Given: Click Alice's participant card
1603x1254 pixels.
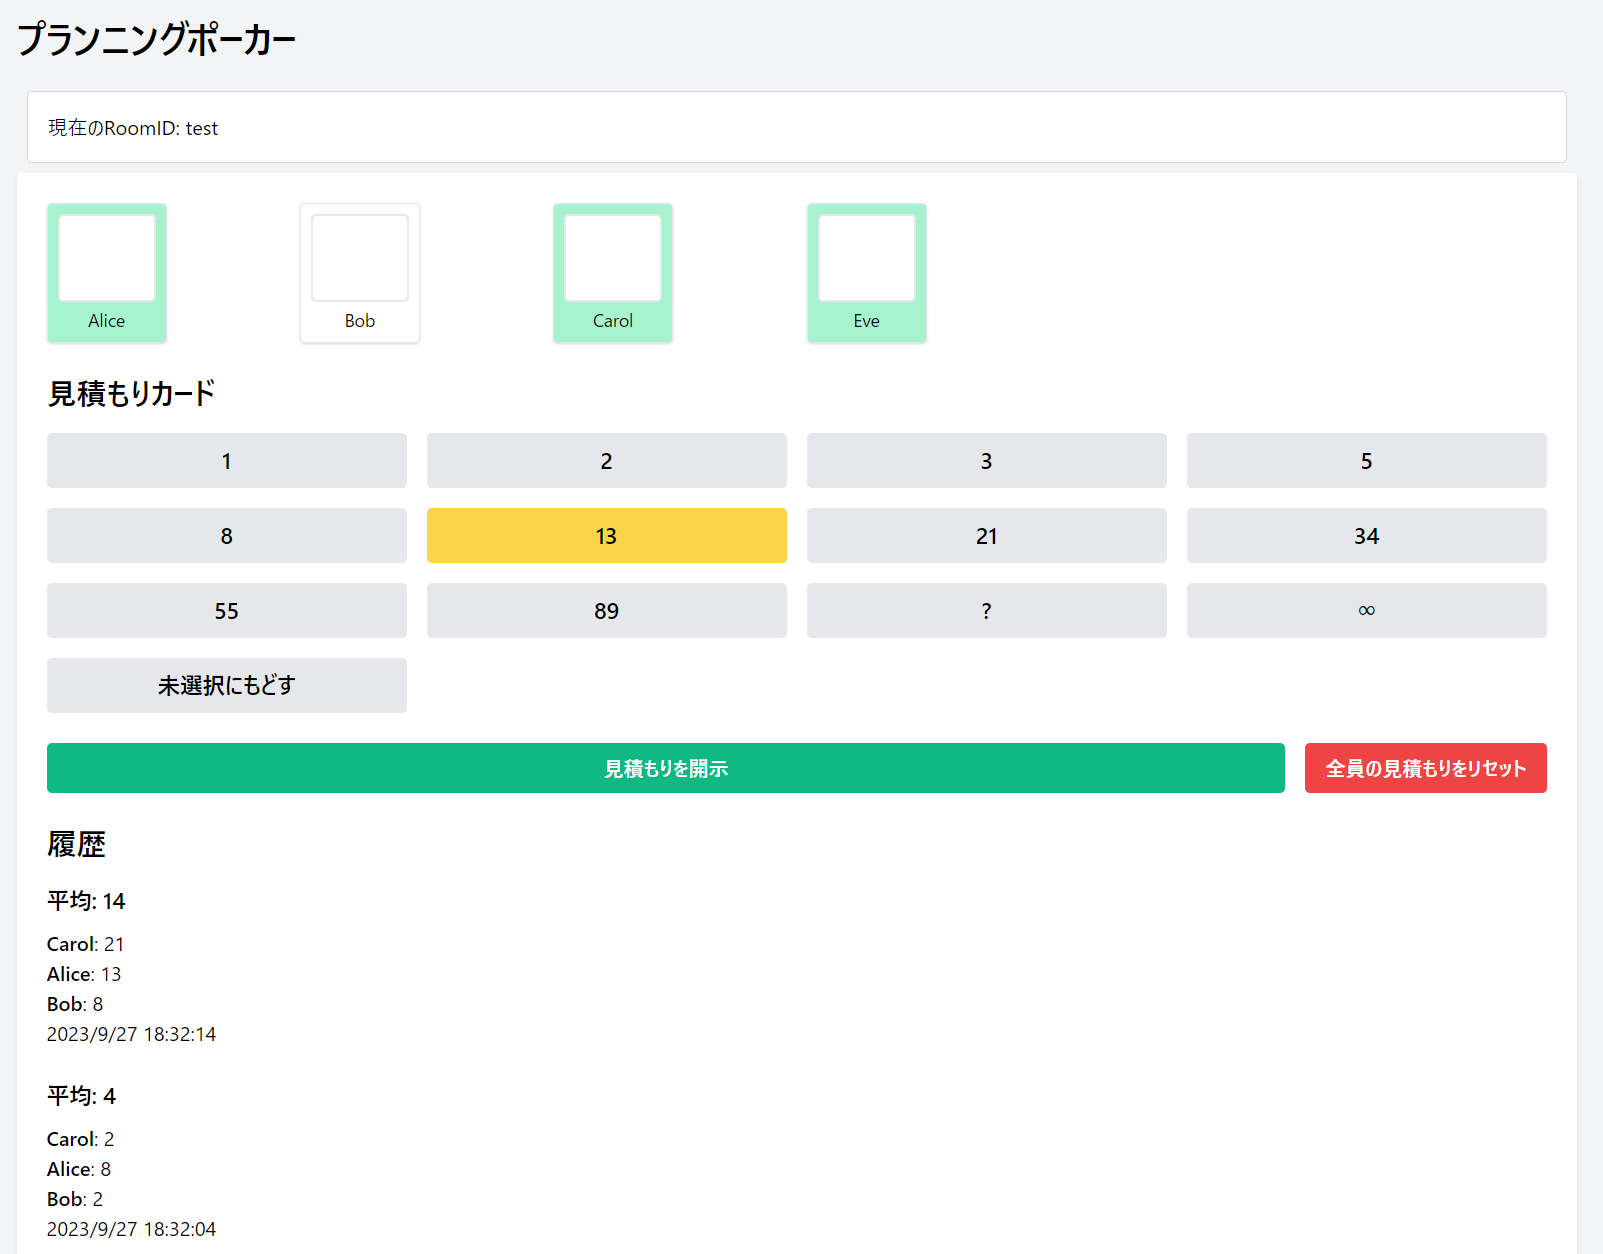Looking at the screenshot, I should coord(106,272).
